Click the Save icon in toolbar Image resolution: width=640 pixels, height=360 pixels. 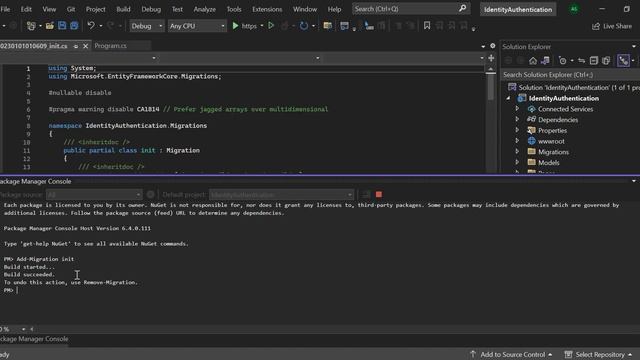62,26
